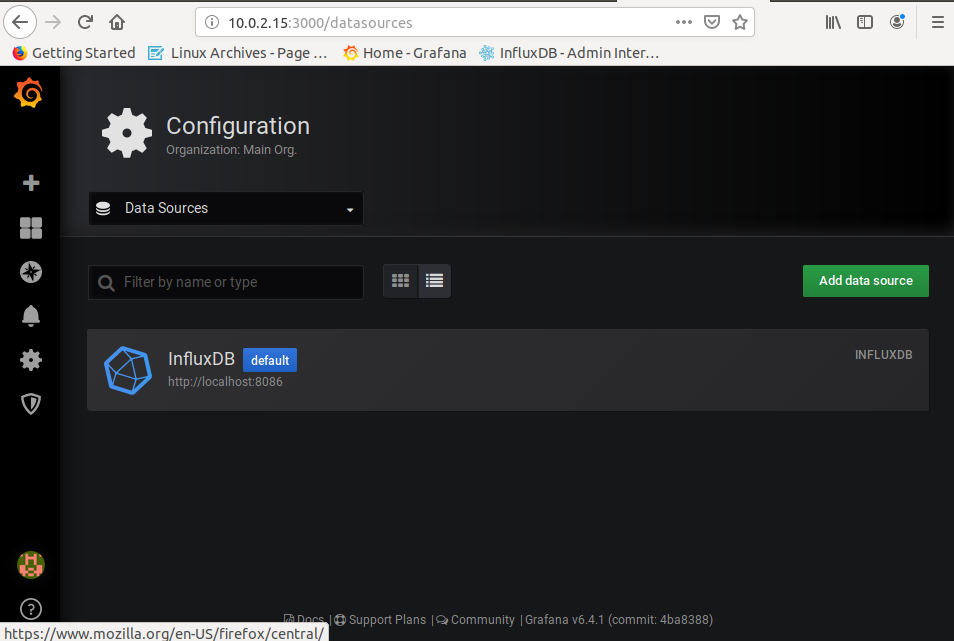Open Configuration gear icon in sidebar
954x641 pixels.
[30, 360]
